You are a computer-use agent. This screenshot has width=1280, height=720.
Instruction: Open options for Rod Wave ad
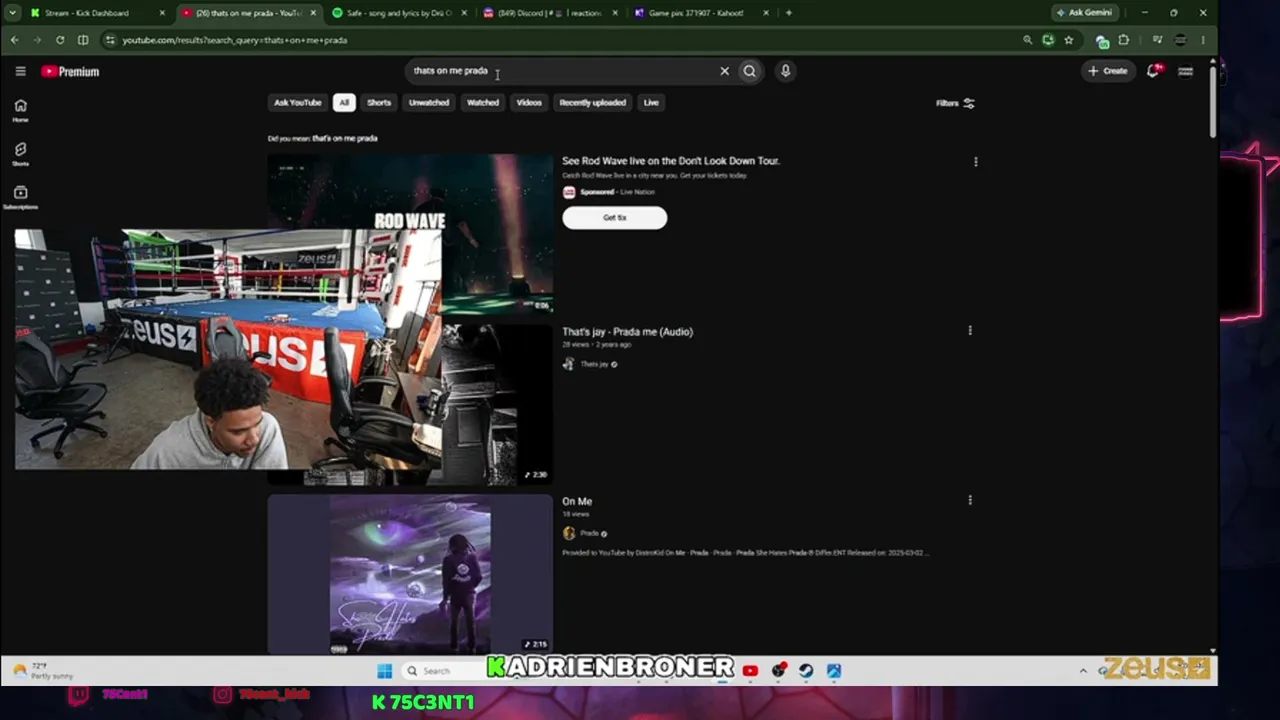coord(976,161)
